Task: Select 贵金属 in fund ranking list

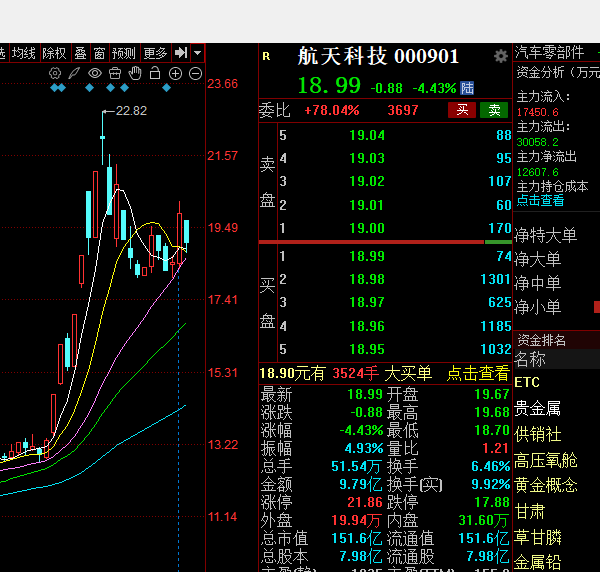Action: (537, 408)
